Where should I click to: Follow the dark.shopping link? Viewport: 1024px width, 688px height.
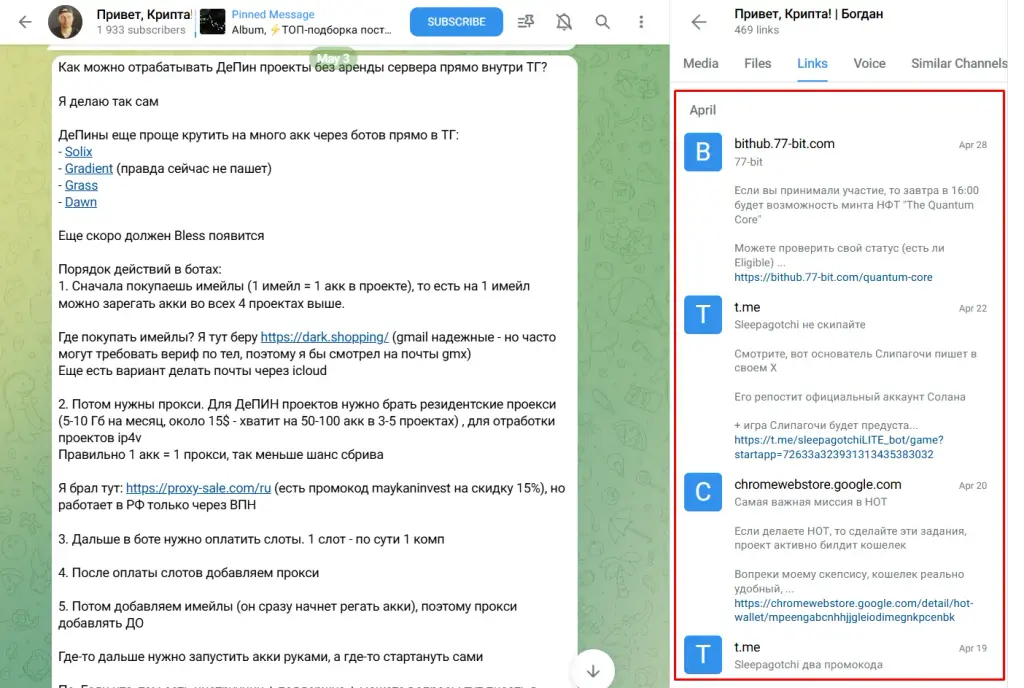click(x=325, y=337)
